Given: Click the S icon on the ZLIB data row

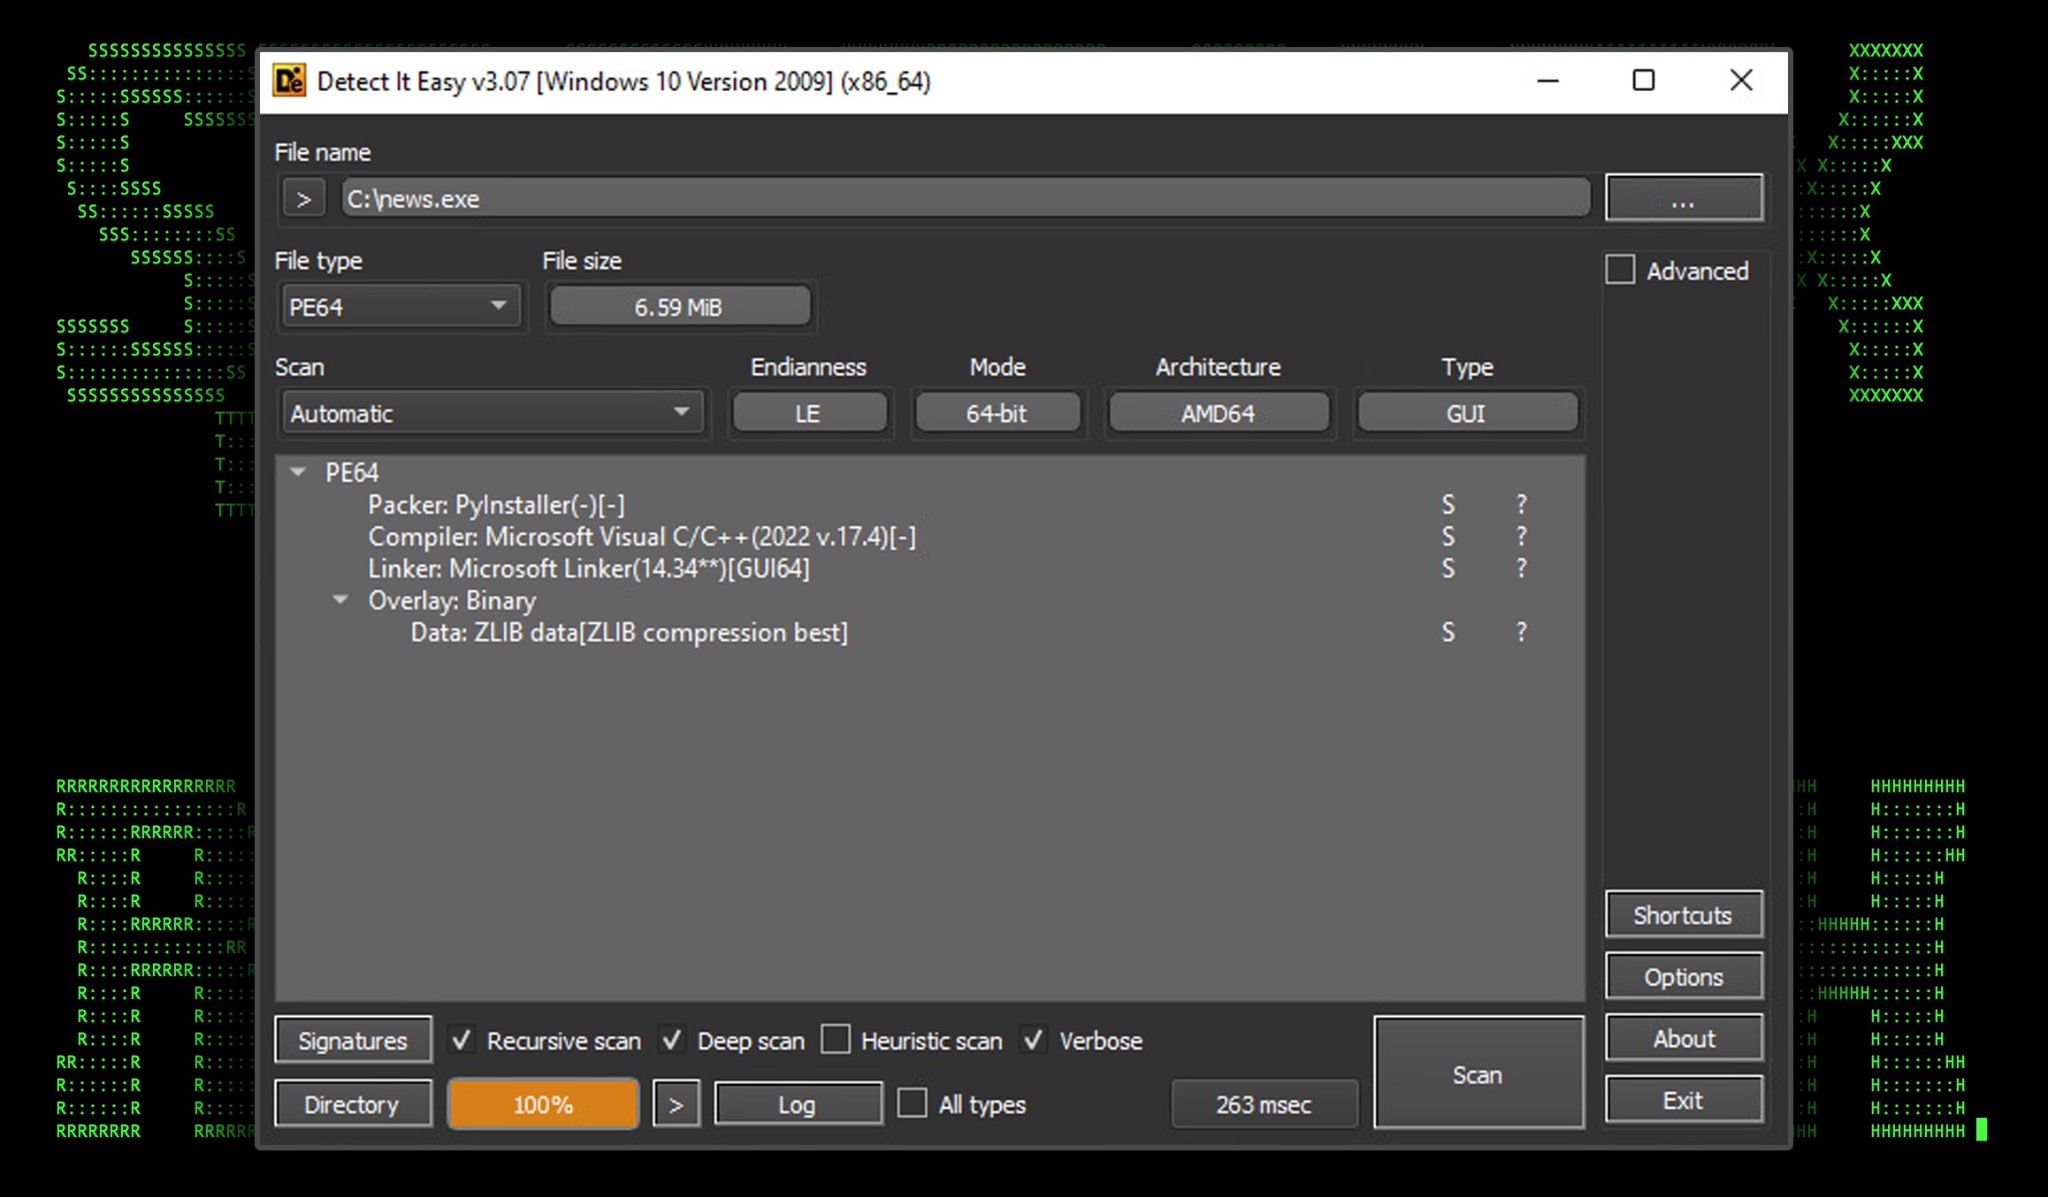Looking at the screenshot, I should (1447, 632).
